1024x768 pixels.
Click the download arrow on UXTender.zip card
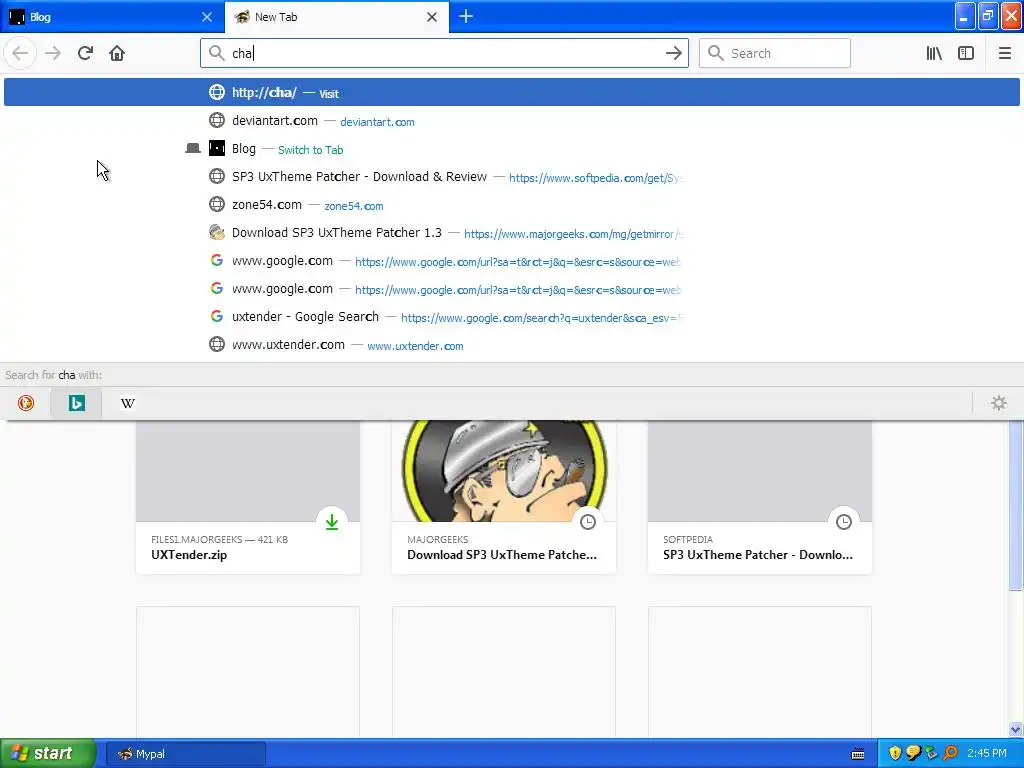[332, 522]
